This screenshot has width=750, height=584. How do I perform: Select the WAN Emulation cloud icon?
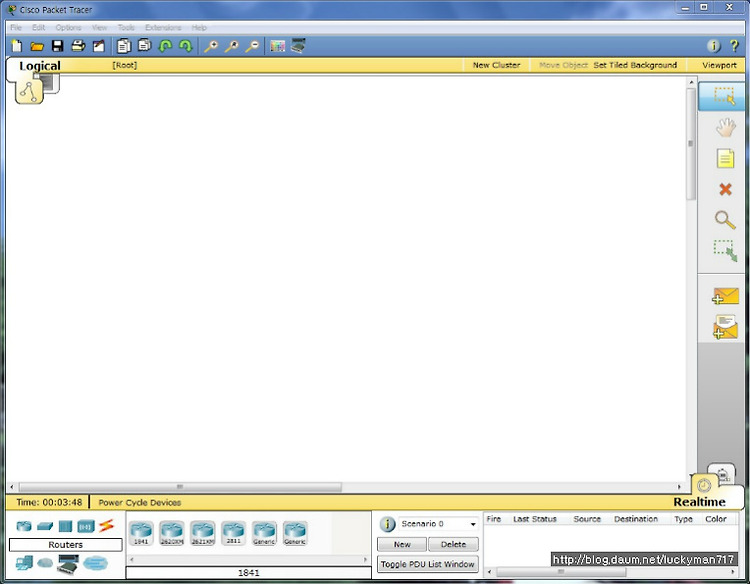click(45, 563)
